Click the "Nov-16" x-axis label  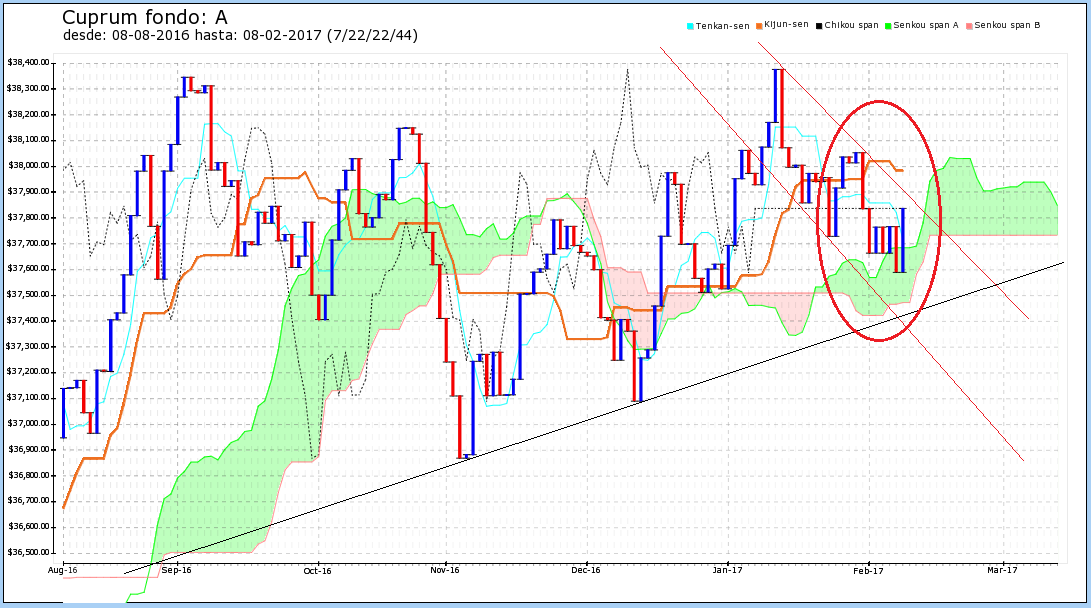tap(445, 571)
